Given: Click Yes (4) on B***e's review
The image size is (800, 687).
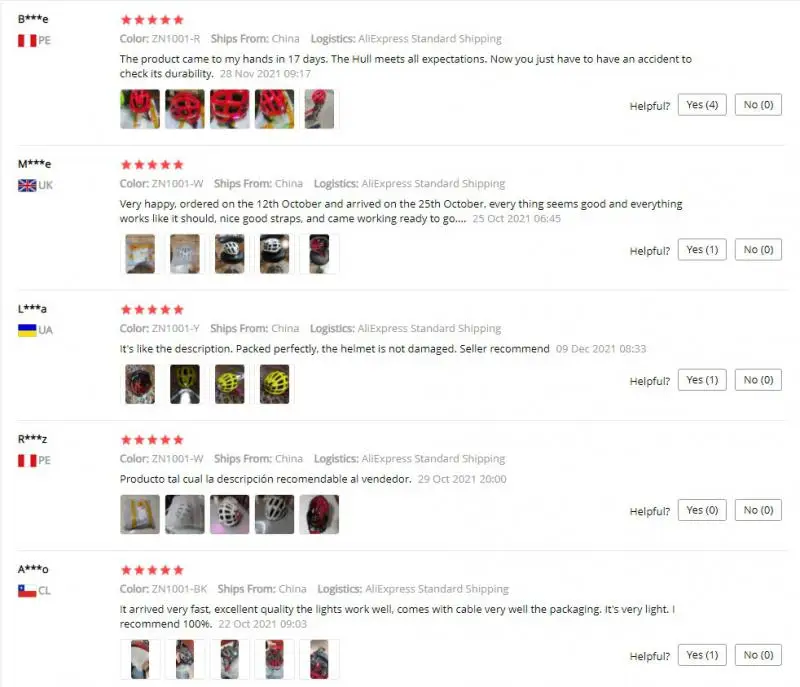Looking at the screenshot, I should (x=702, y=105).
